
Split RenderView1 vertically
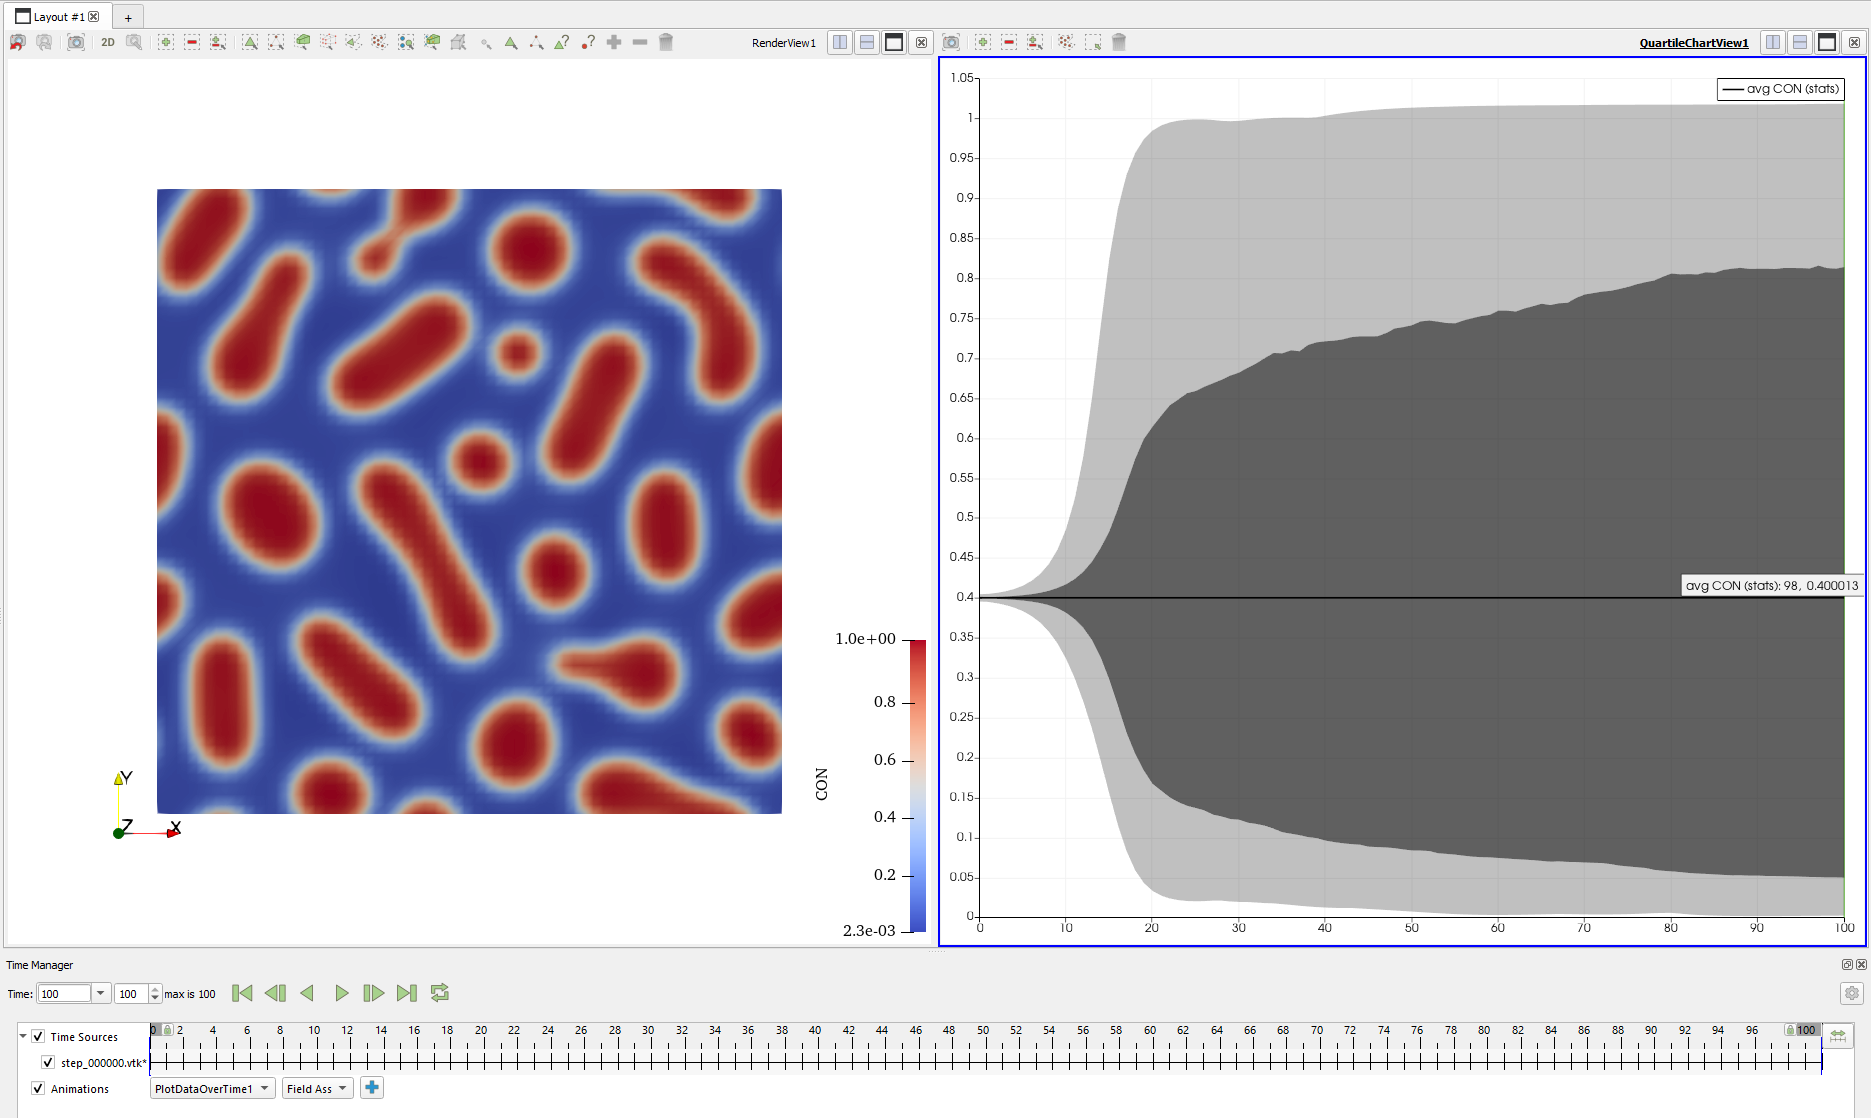point(867,42)
